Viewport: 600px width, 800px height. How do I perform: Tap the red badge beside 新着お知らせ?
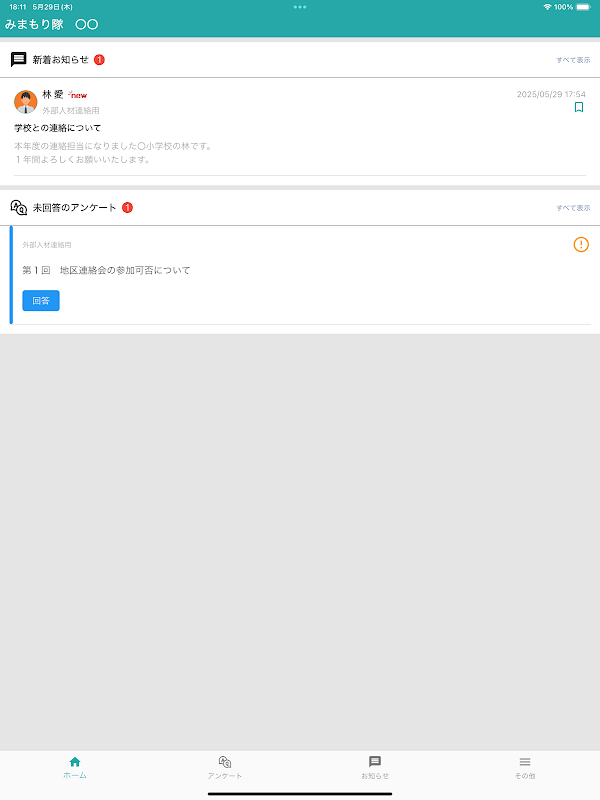point(99,60)
